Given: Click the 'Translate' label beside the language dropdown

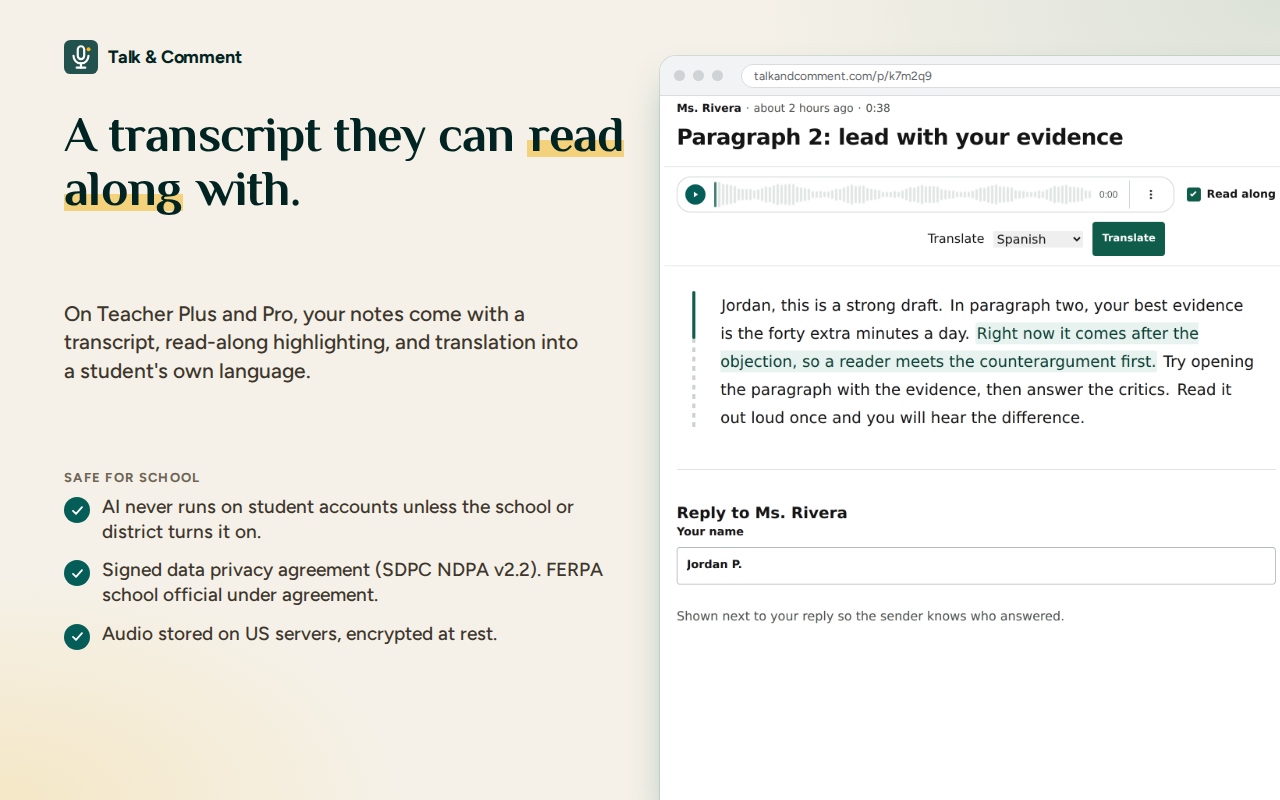Looking at the screenshot, I should click(x=956, y=239).
